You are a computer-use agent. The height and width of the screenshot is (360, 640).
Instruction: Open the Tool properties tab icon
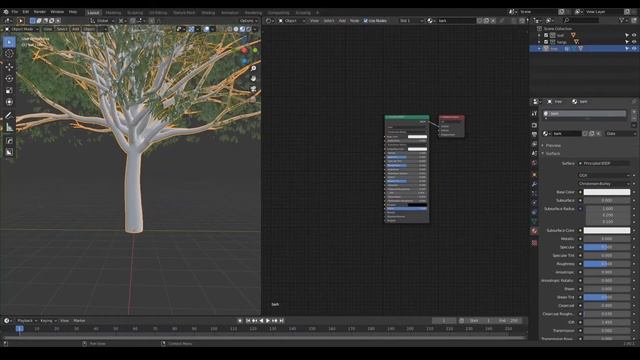pos(534,113)
